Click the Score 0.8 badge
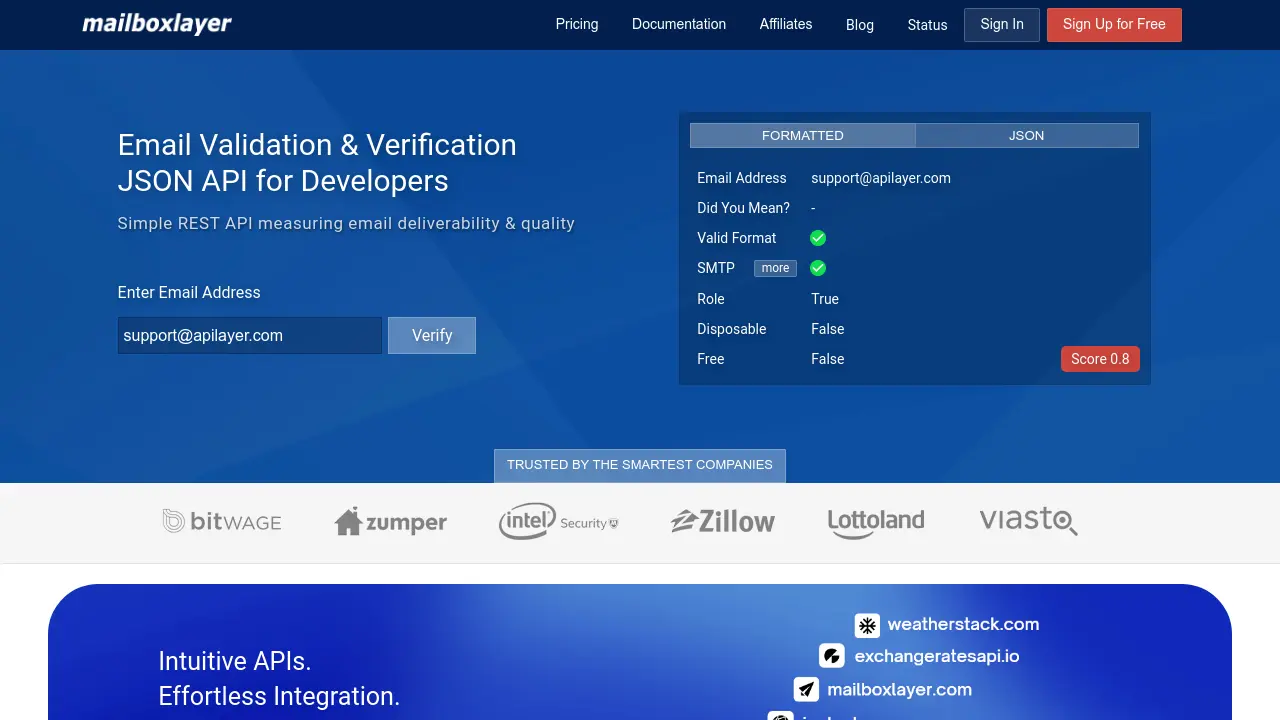The image size is (1280, 720). click(x=1100, y=359)
